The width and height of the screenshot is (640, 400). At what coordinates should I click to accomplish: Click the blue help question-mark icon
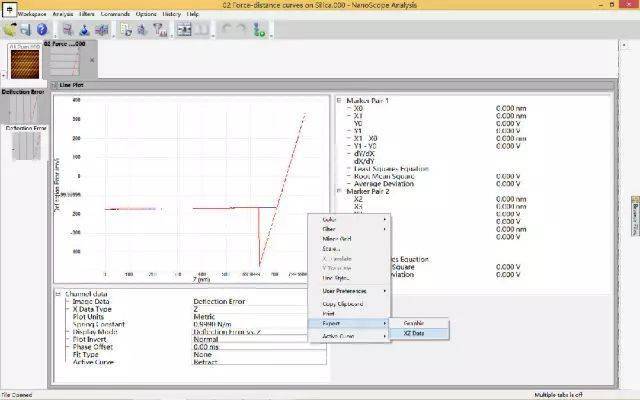(x=42, y=30)
